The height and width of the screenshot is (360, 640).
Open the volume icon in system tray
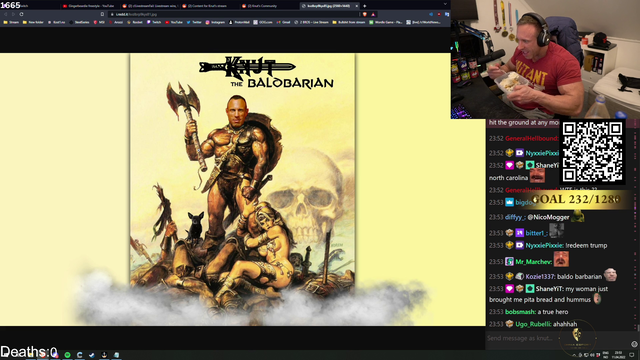(592, 355)
